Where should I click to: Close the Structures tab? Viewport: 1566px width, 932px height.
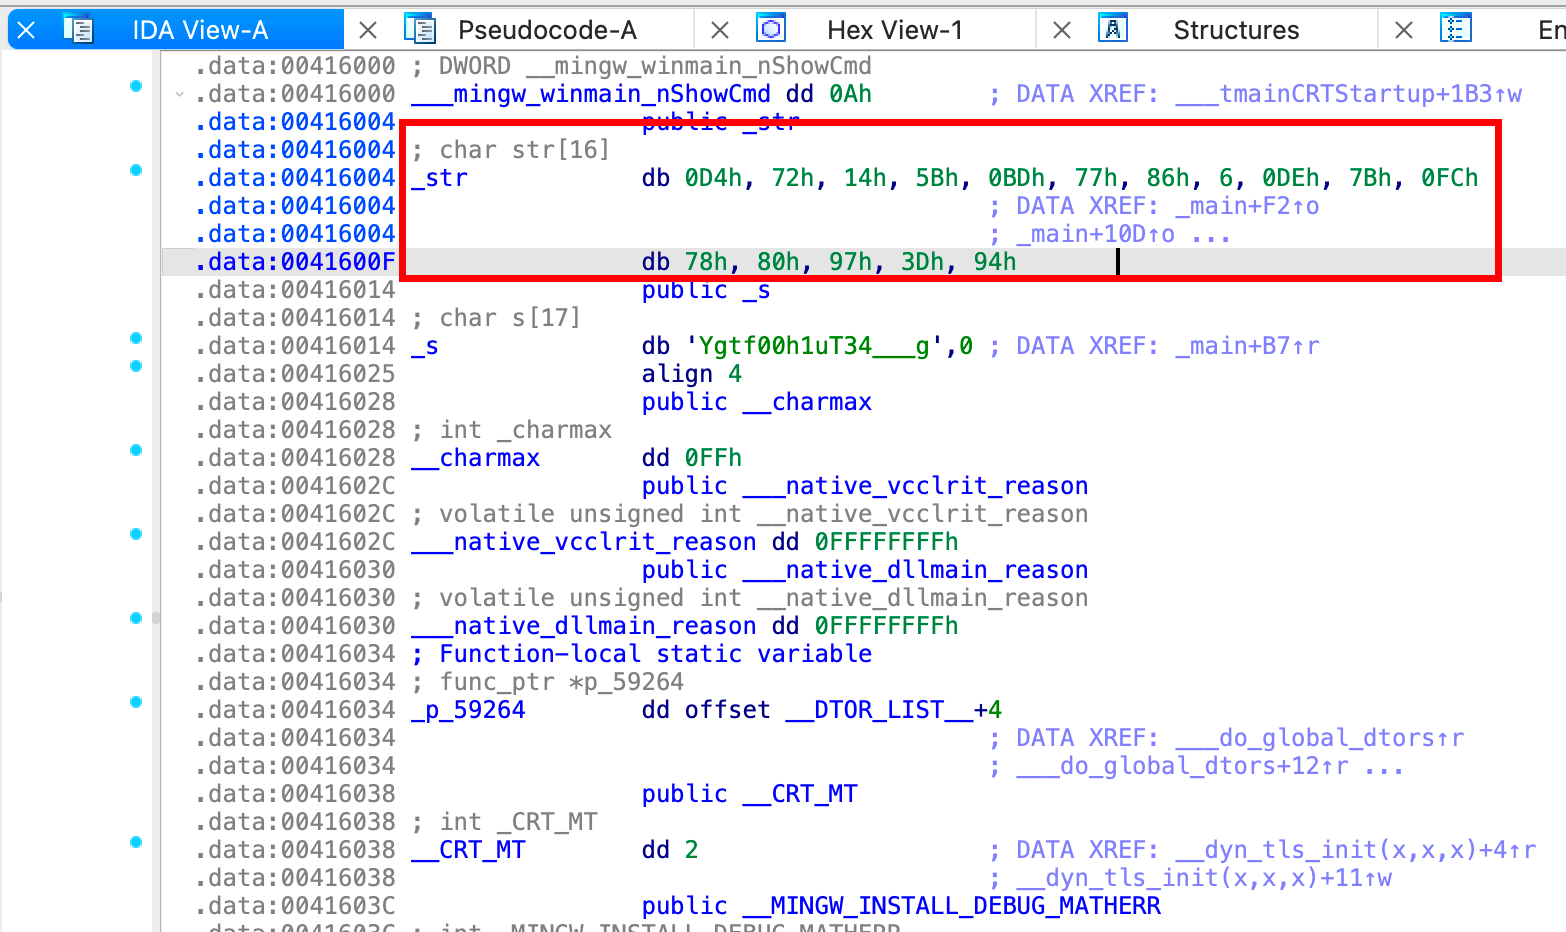[1062, 30]
